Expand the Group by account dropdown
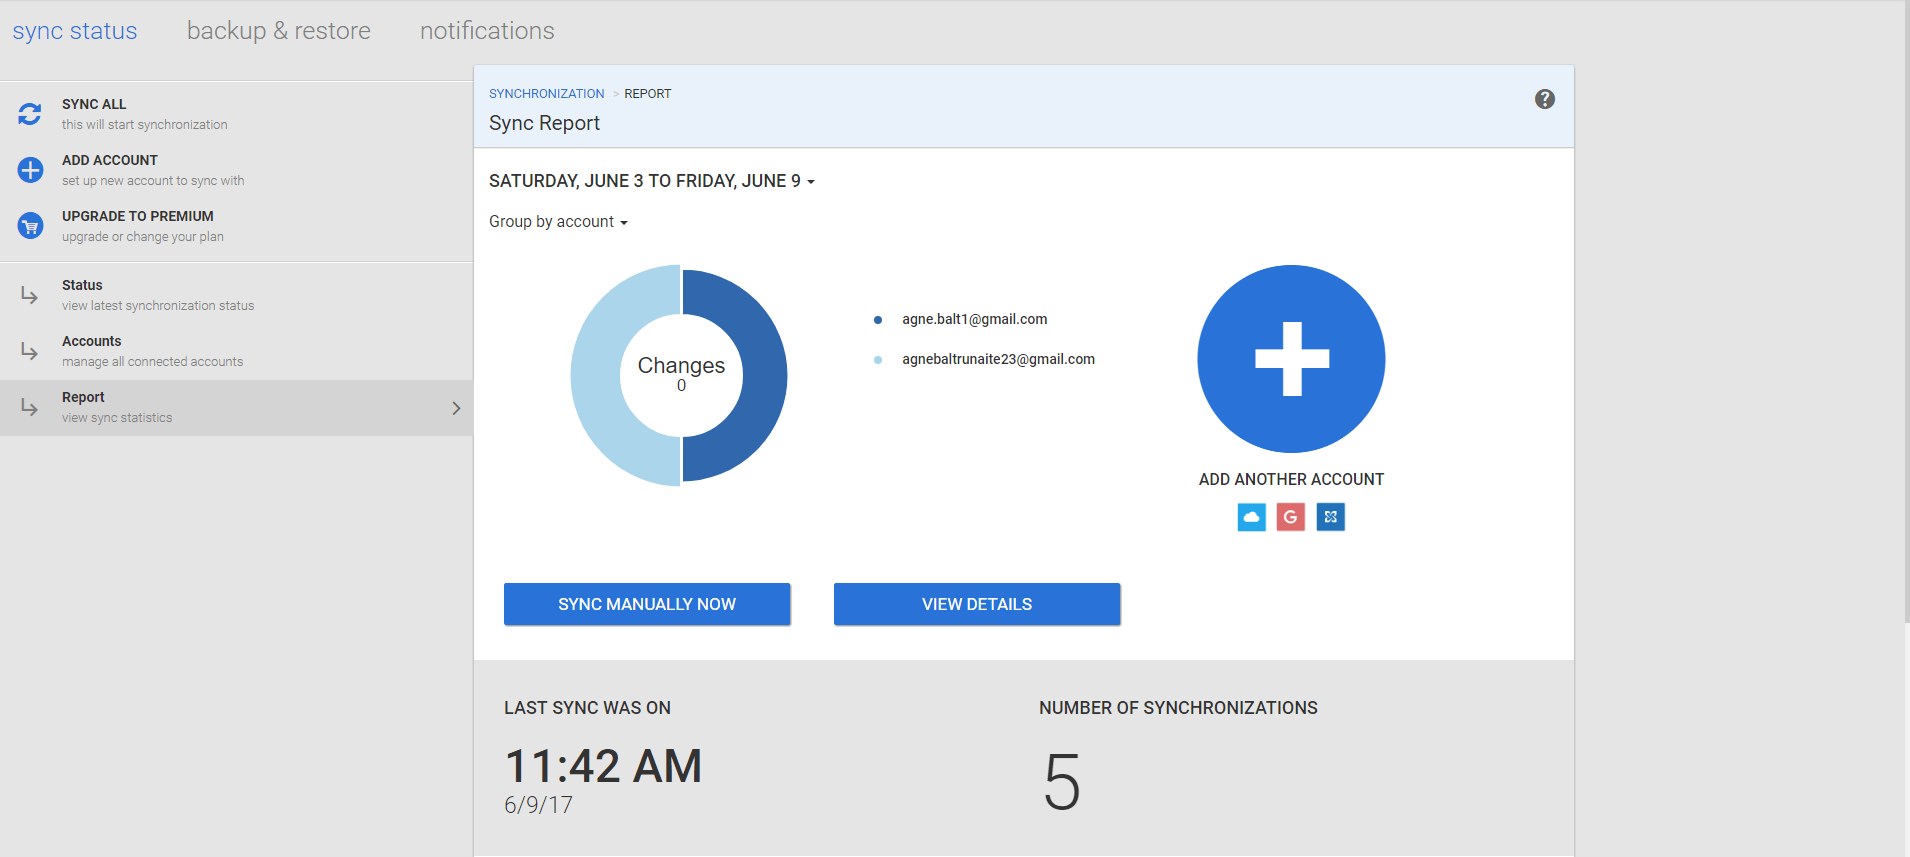Viewport: 1910px width, 857px height. (x=558, y=222)
